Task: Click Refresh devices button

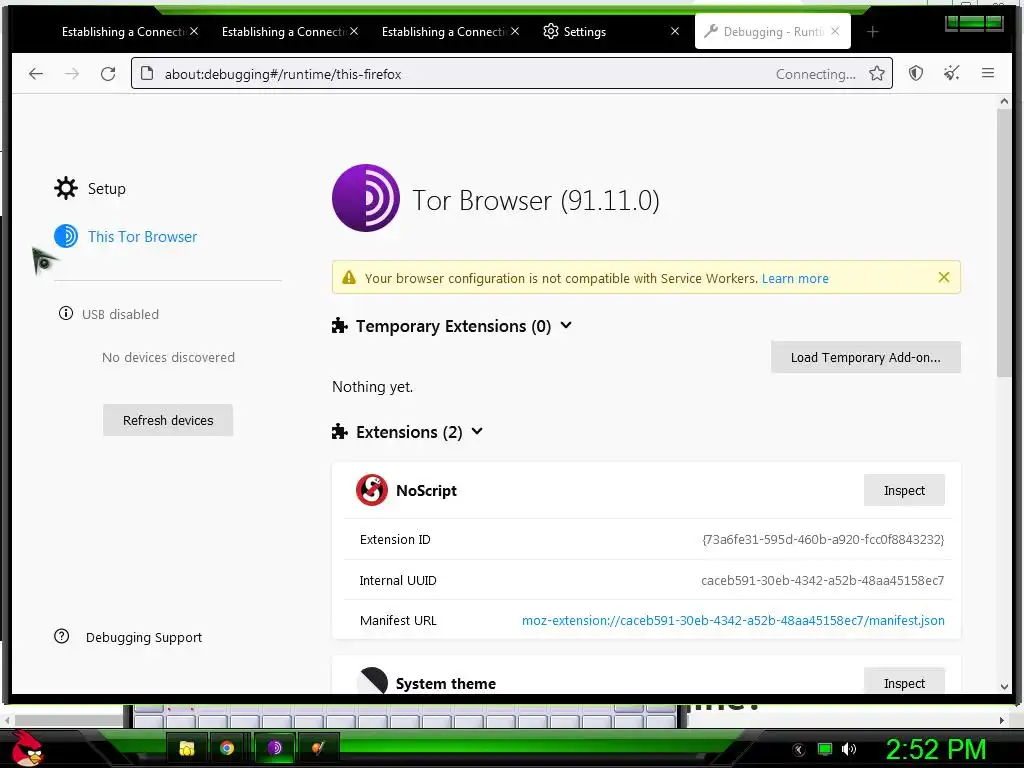Action: coord(168,420)
